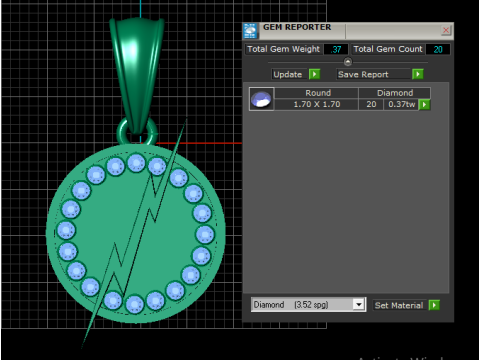Click the Total Gem Count label
The height and width of the screenshot is (360, 480).
[x=388, y=49]
